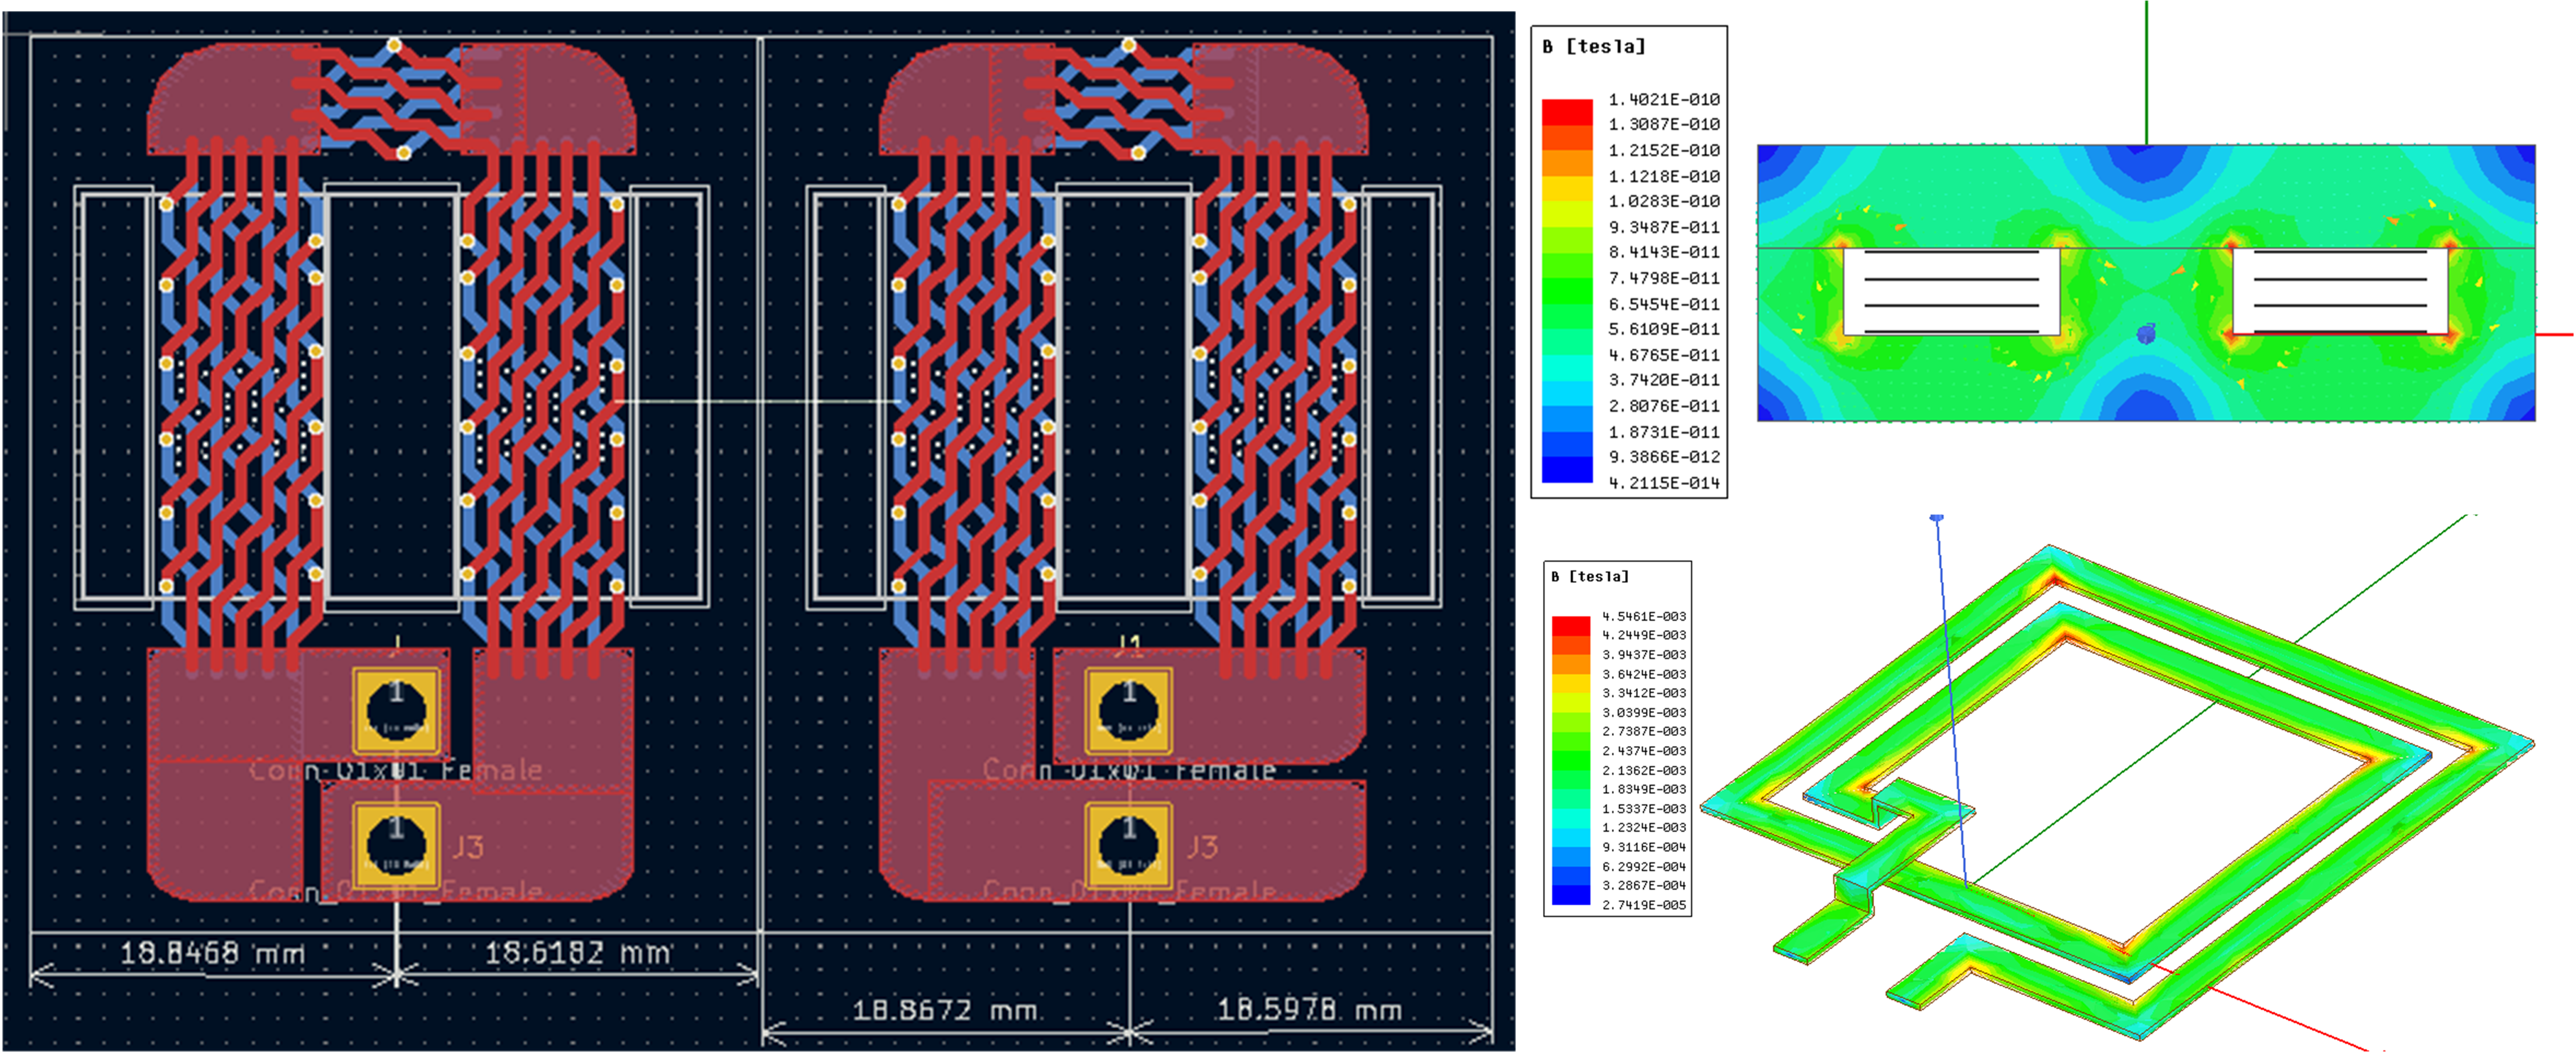The width and height of the screenshot is (2576, 1052).
Task: Click the 2.7387E-003 legend value
Action: (x=1644, y=731)
